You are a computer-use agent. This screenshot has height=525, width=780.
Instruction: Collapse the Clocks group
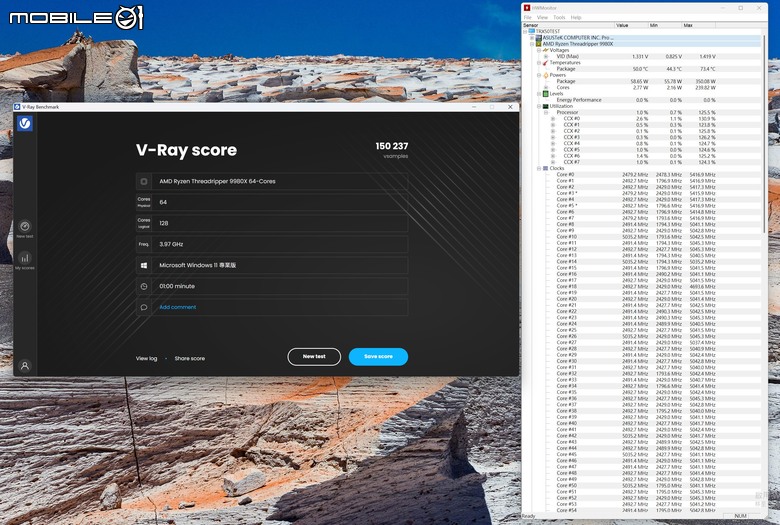pyautogui.click(x=539, y=168)
